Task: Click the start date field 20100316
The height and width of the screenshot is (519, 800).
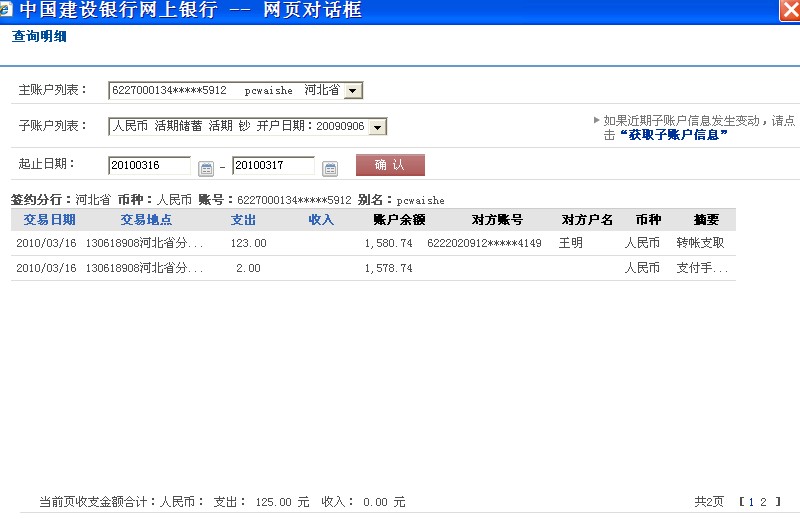Action: tap(148, 166)
